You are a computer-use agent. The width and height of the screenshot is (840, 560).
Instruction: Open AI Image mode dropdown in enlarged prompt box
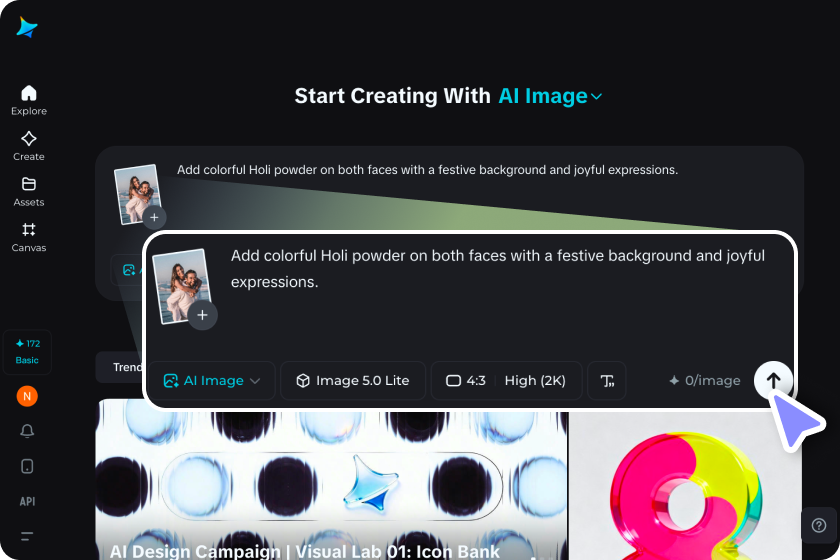click(212, 380)
